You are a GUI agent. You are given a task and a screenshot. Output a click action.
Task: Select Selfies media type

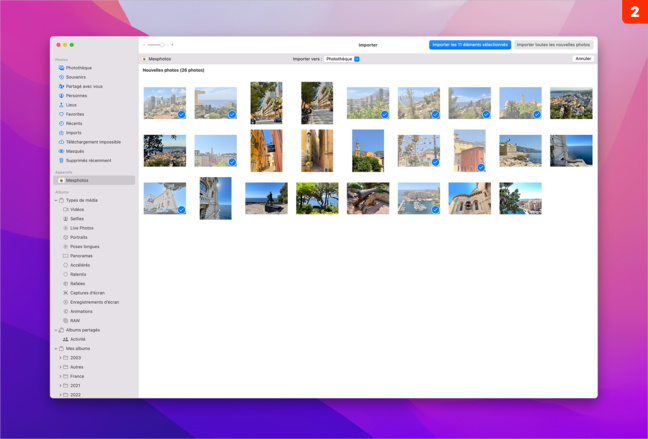(77, 219)
